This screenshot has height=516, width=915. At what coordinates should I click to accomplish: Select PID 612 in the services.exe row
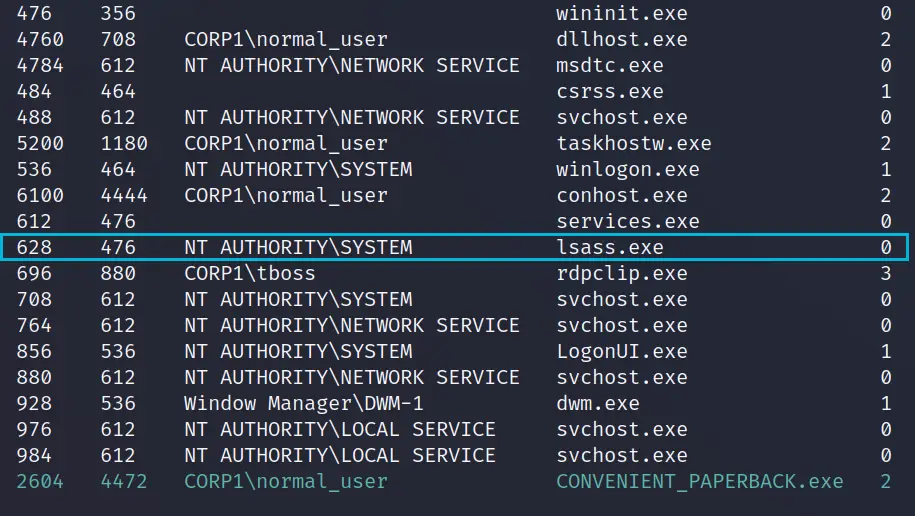click(34, 221)
